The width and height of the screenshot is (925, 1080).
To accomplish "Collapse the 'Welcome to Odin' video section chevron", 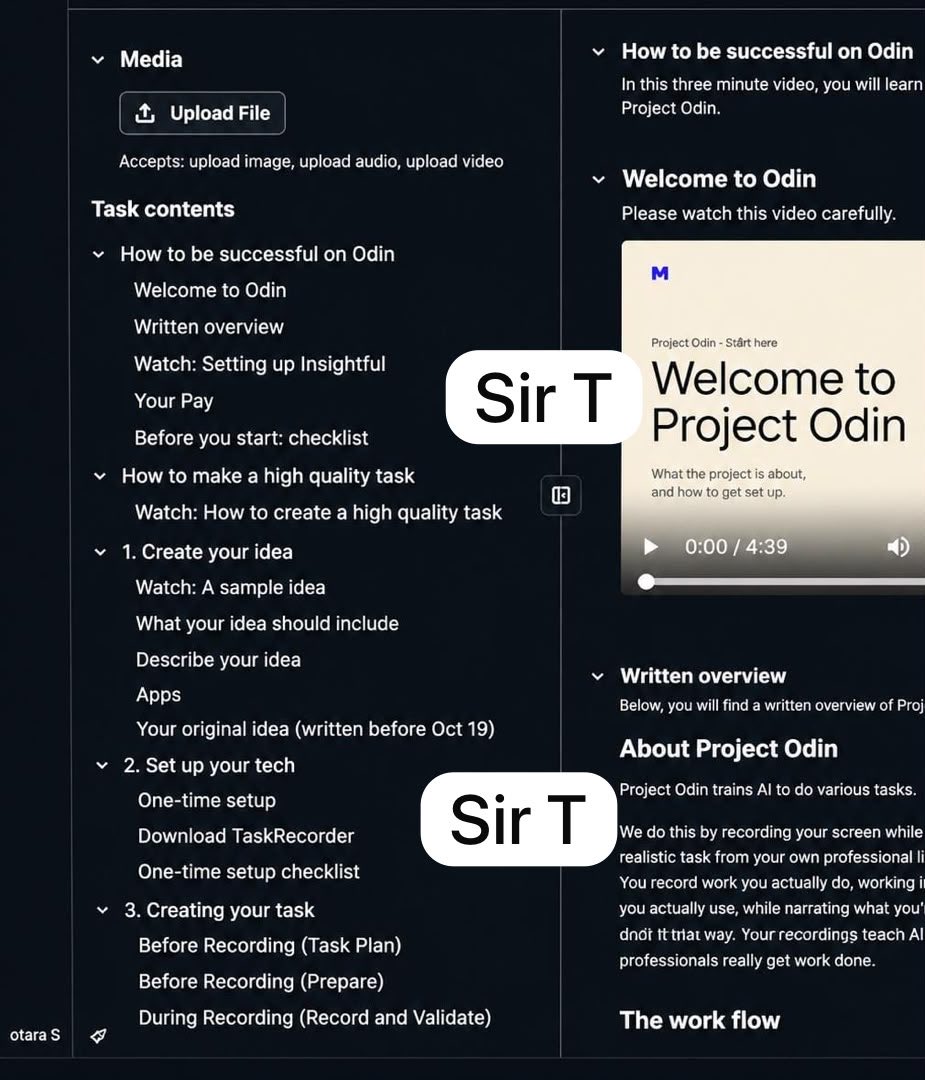I will tap(599, 180).
